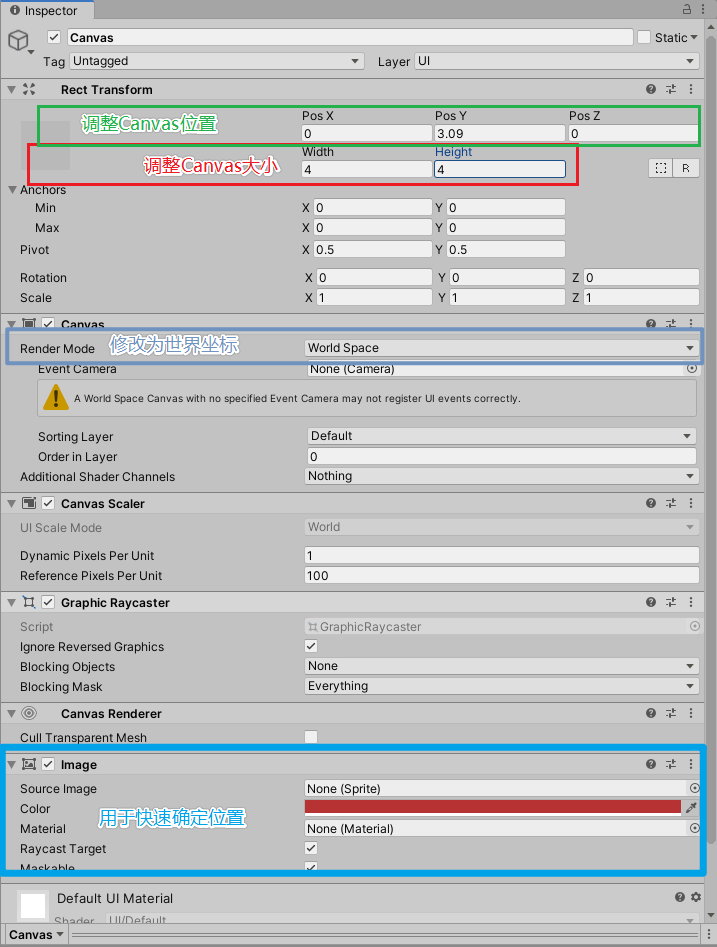Screen dimensions: 717x947
Task: Click the Image Color red swatch
Action: (493, 807)
